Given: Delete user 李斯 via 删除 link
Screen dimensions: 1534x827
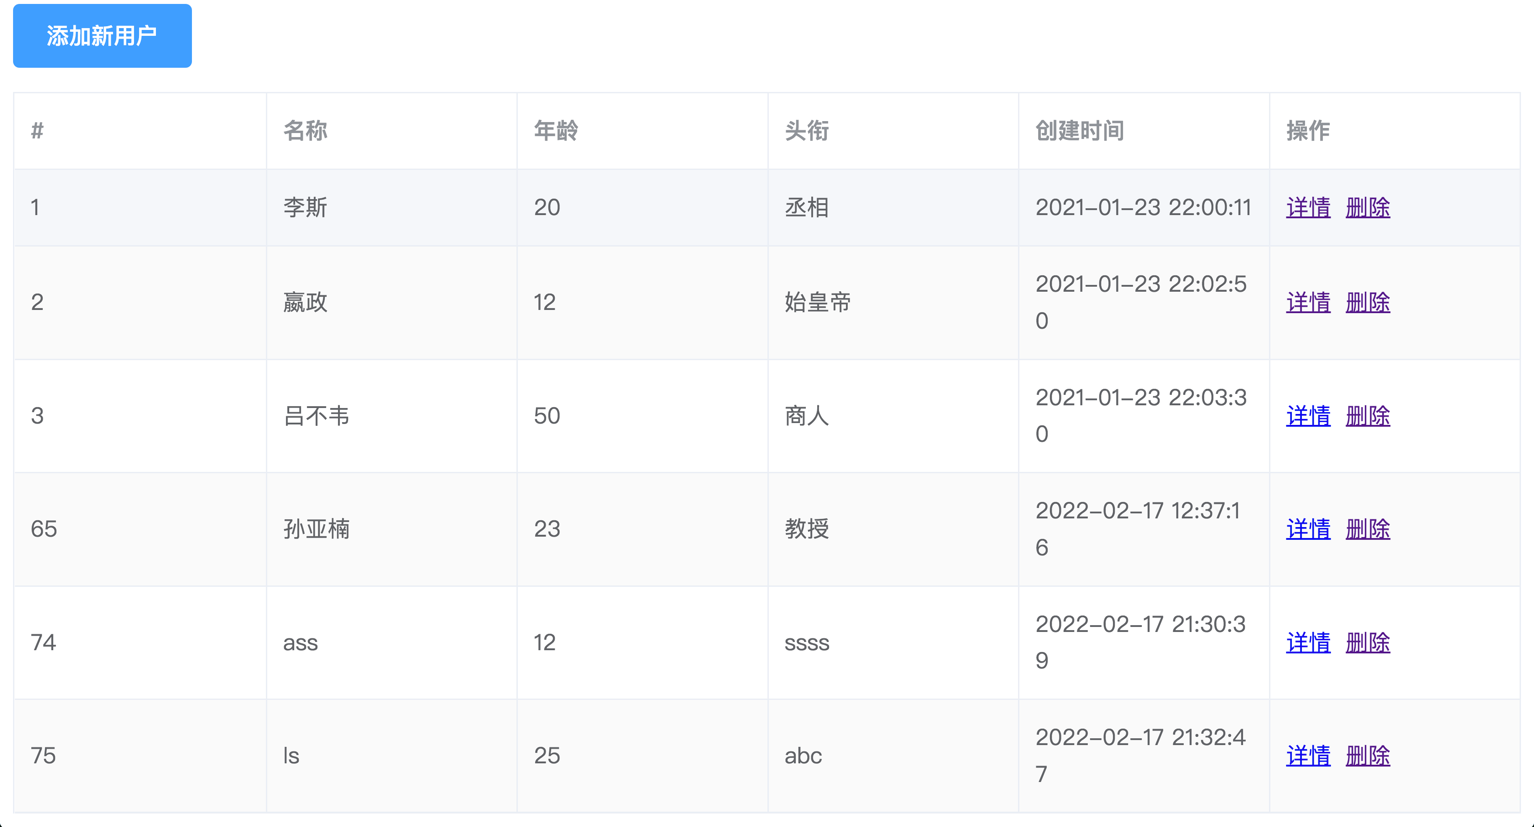Looking at the screenshot, I should coord(1368,208).
